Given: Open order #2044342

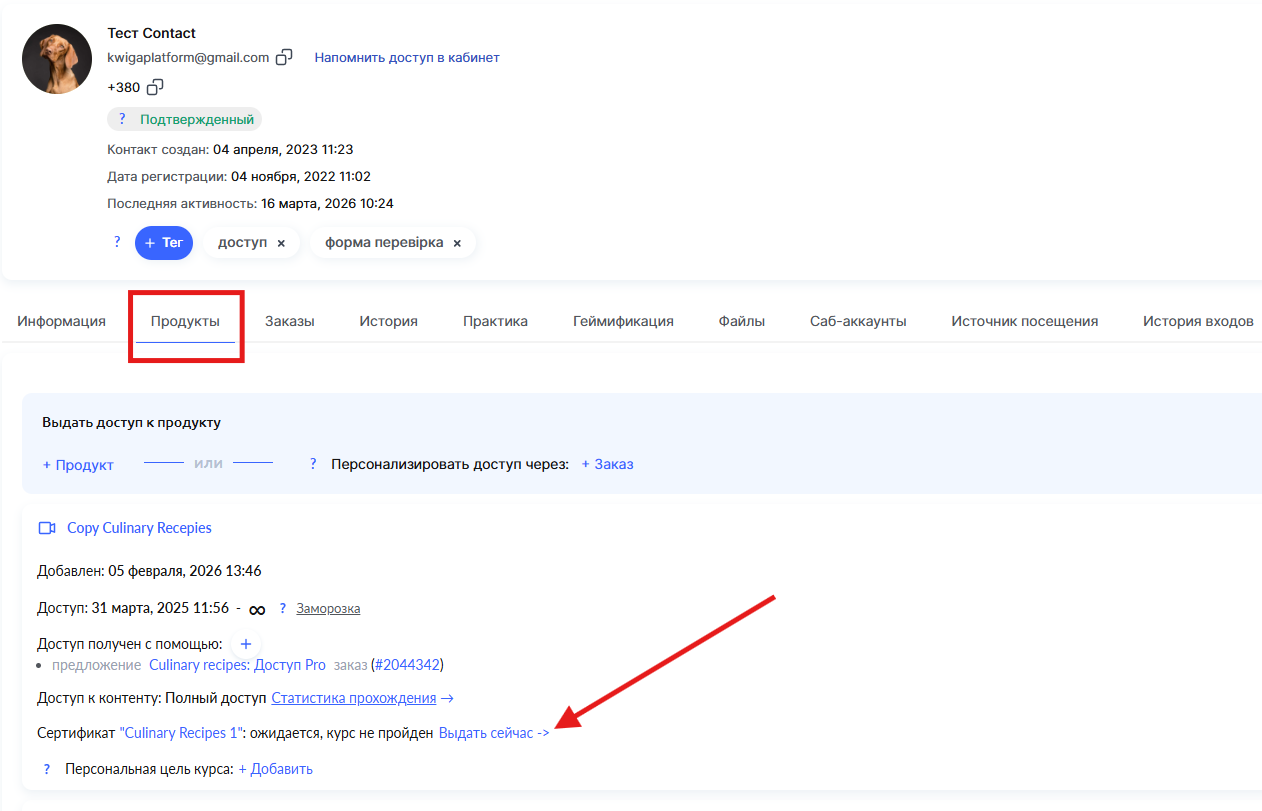Looking at the screenshot, I should pyautogui.click(x=407, y=664).
